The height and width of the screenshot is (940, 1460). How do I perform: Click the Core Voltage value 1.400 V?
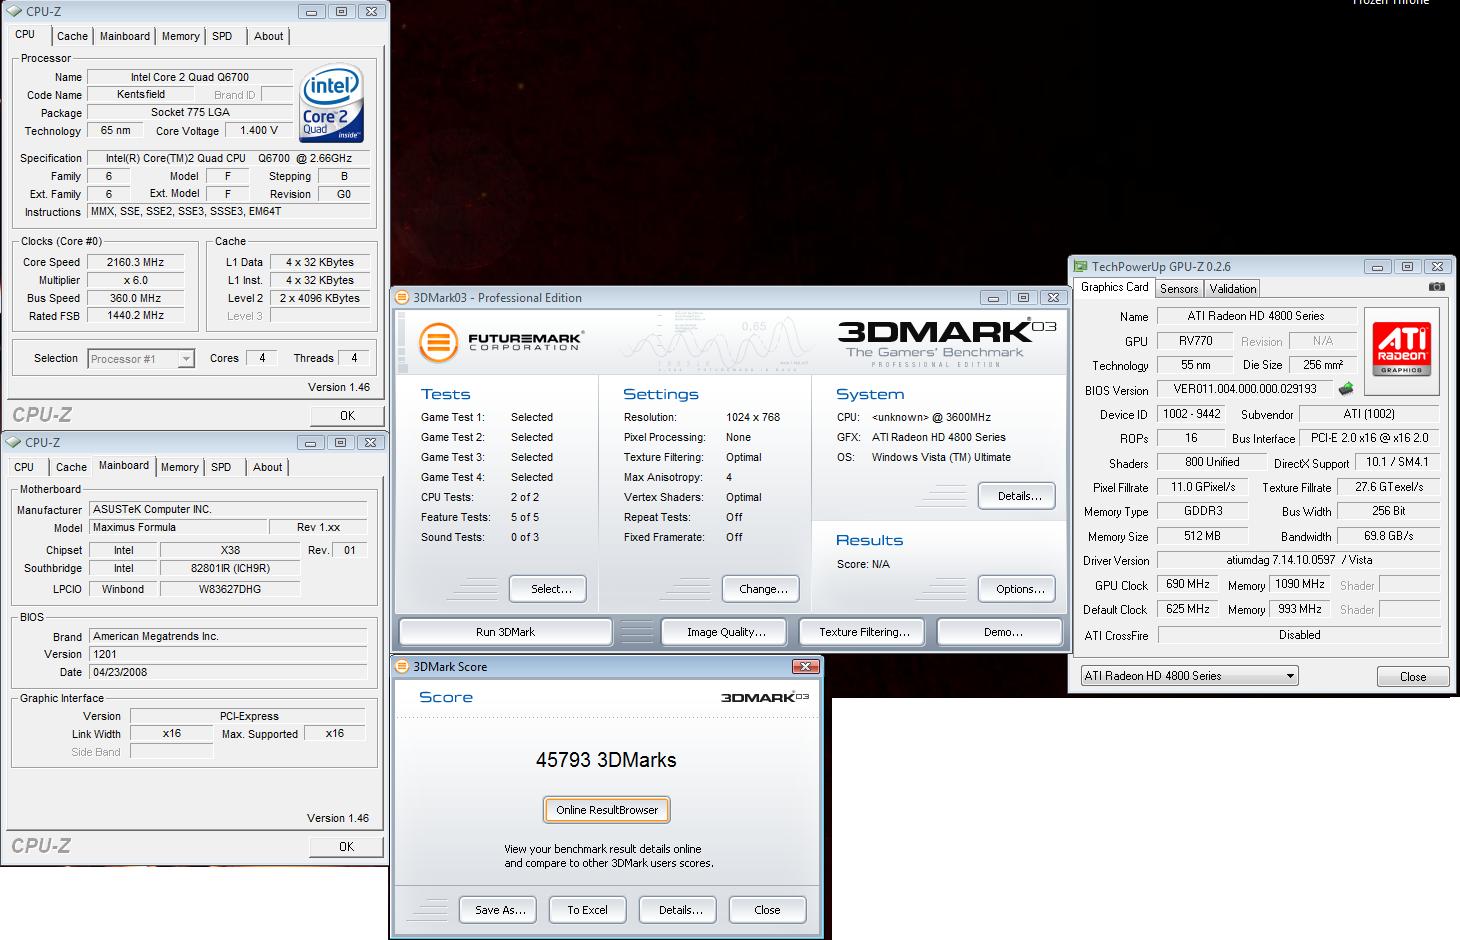tap(260, 130)
